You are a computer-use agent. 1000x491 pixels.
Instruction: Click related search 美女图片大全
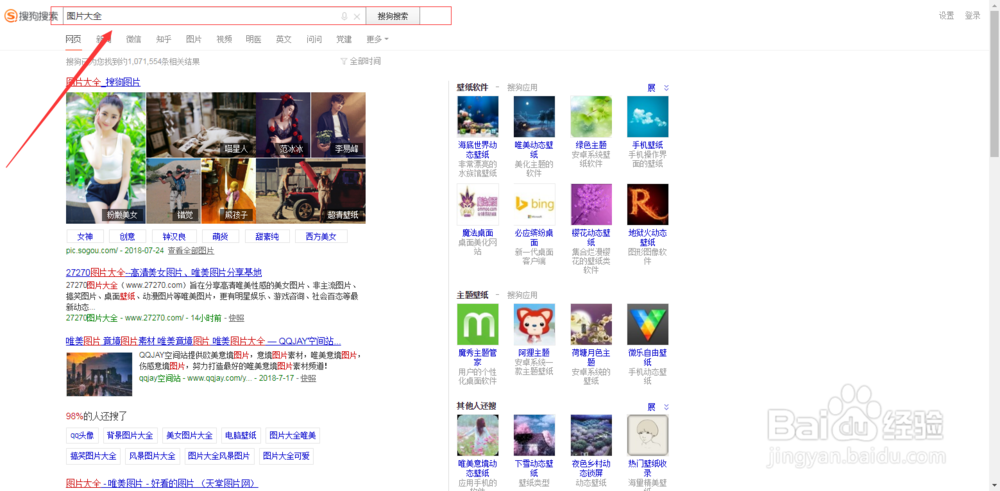(189, 436)
